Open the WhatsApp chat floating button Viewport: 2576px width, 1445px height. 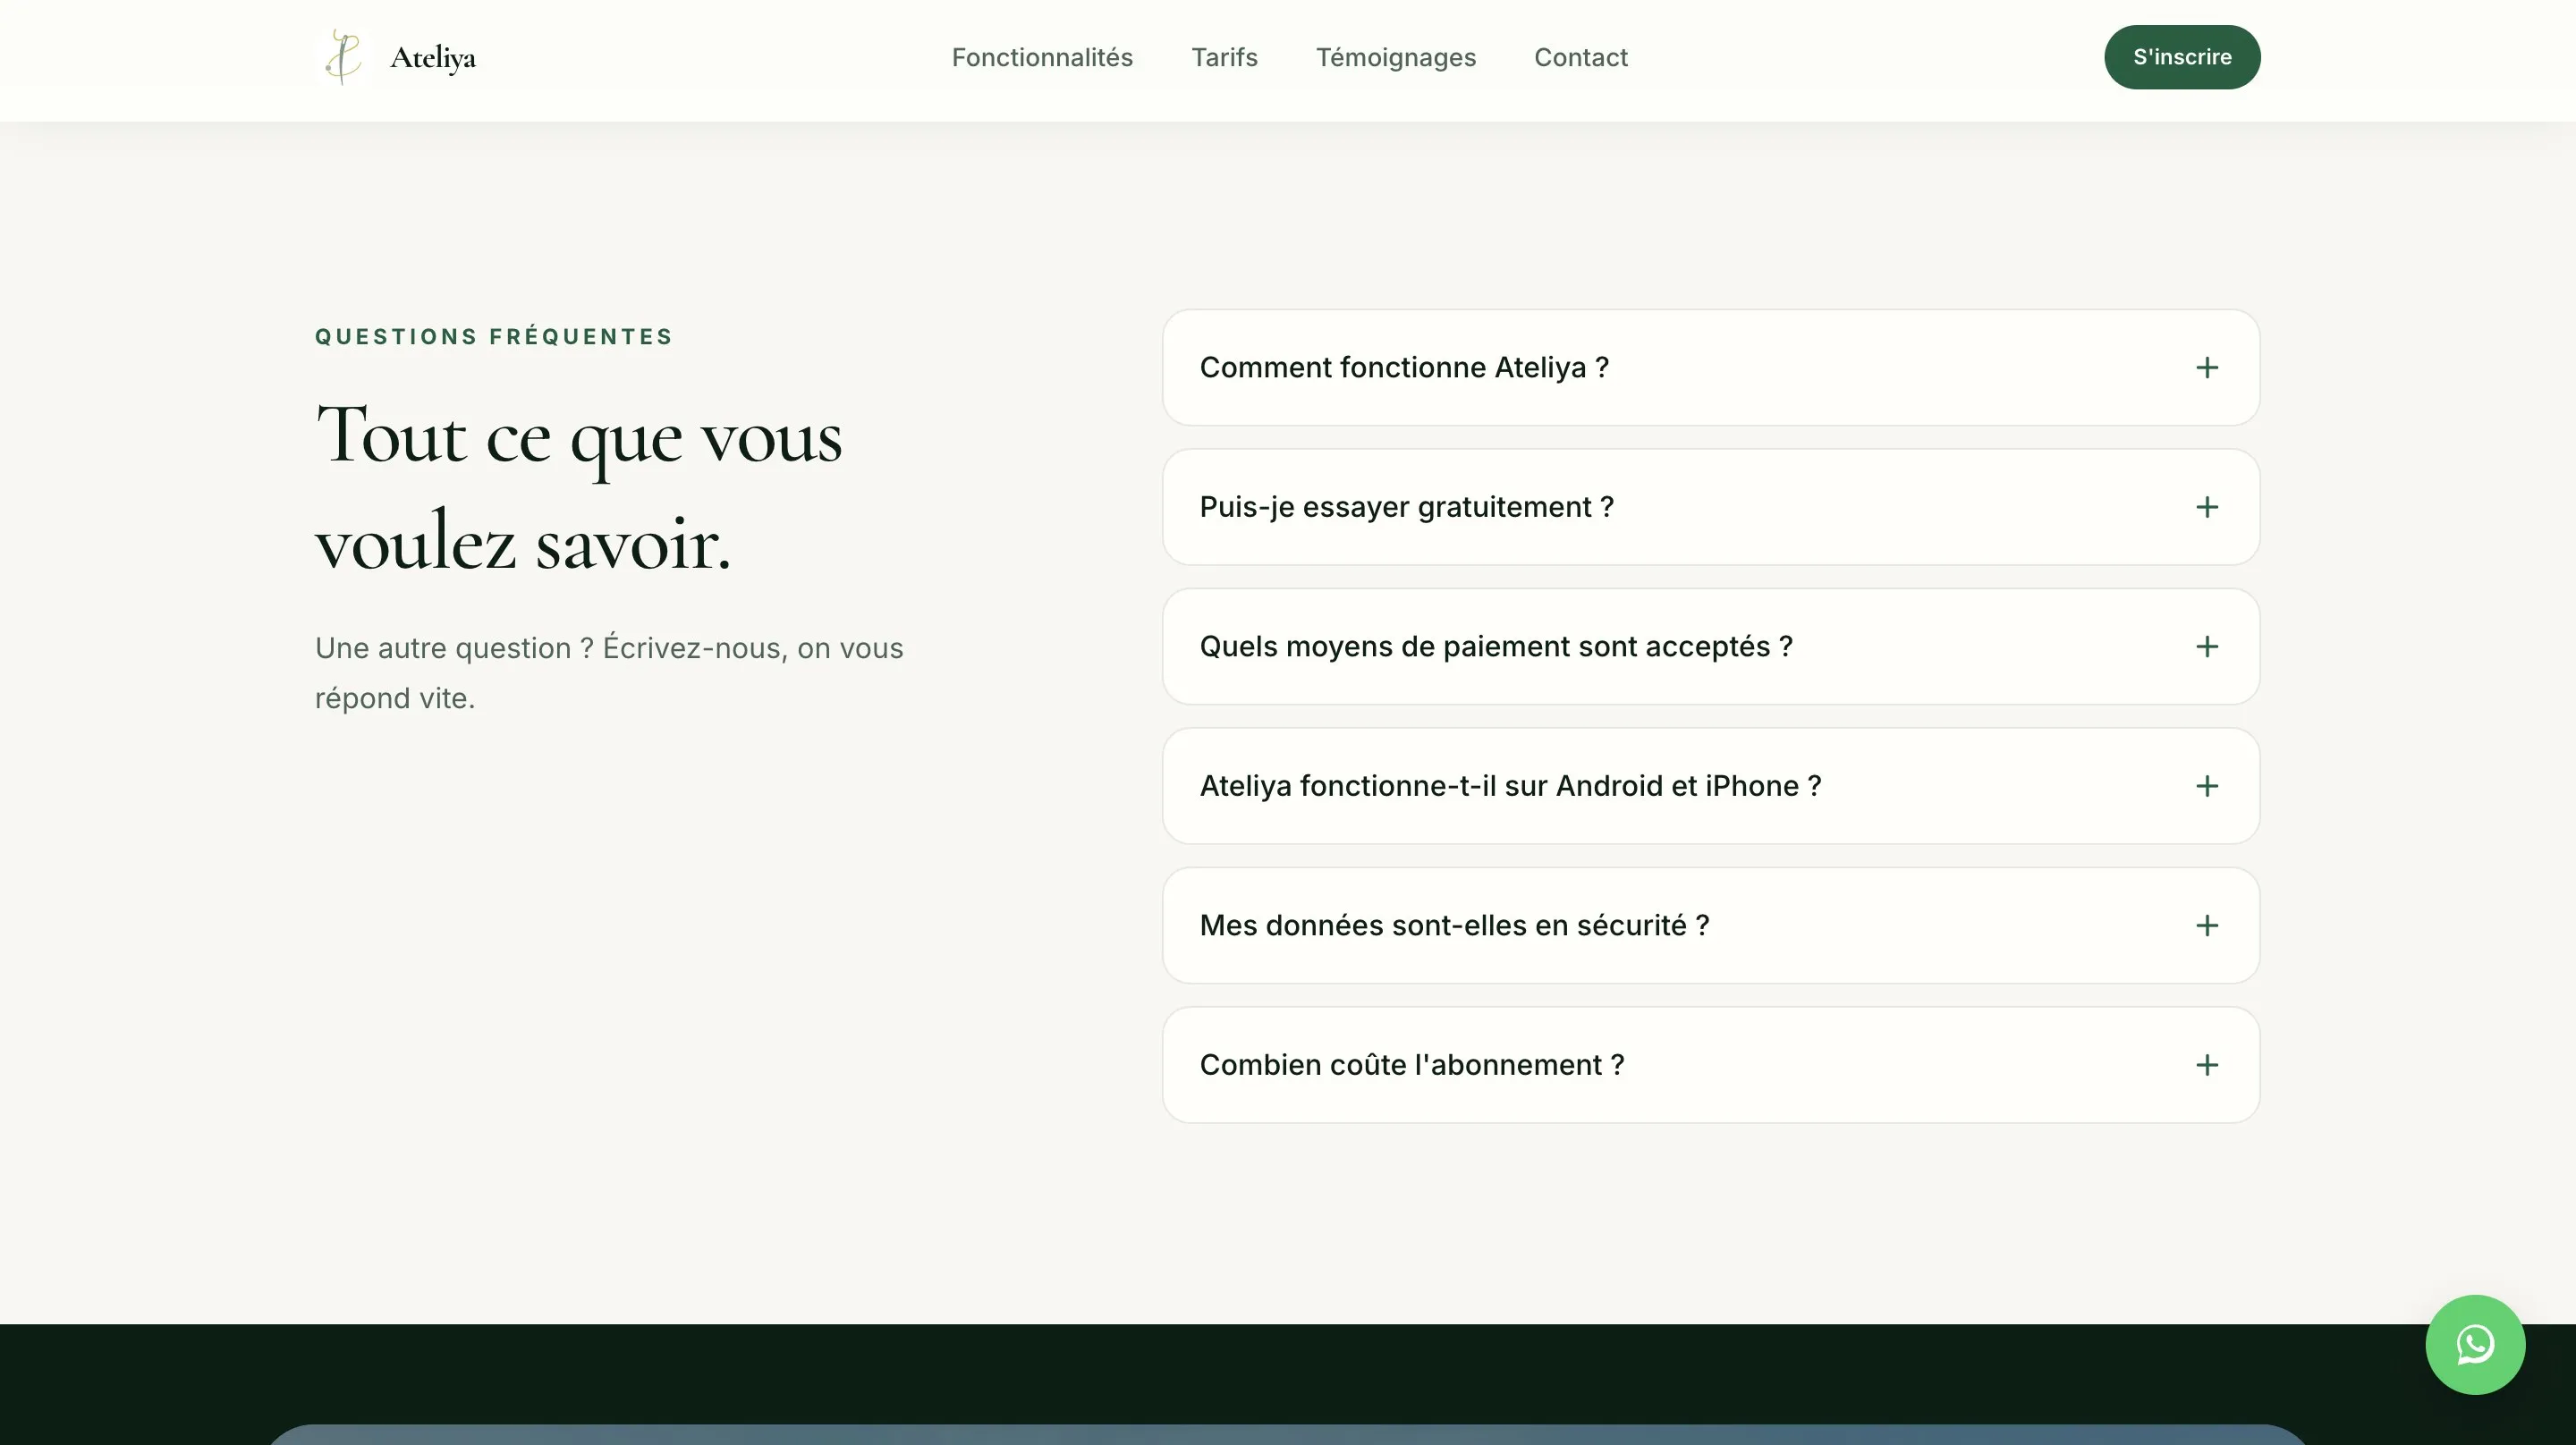tap(2474, 1344)
